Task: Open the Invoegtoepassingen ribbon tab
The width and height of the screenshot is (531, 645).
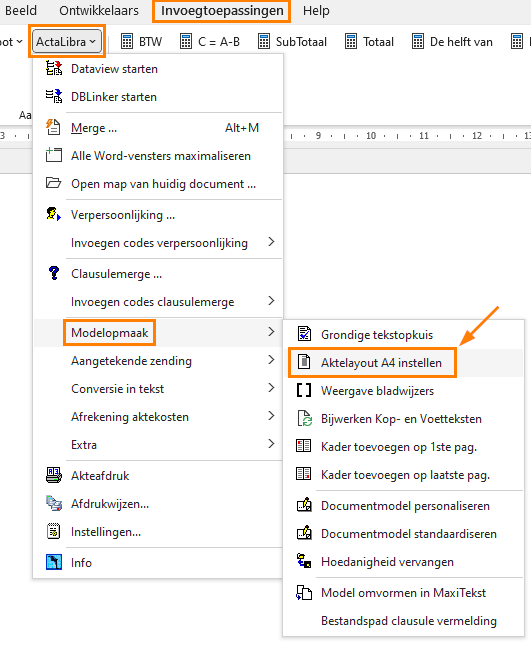Action: point(222,10)
